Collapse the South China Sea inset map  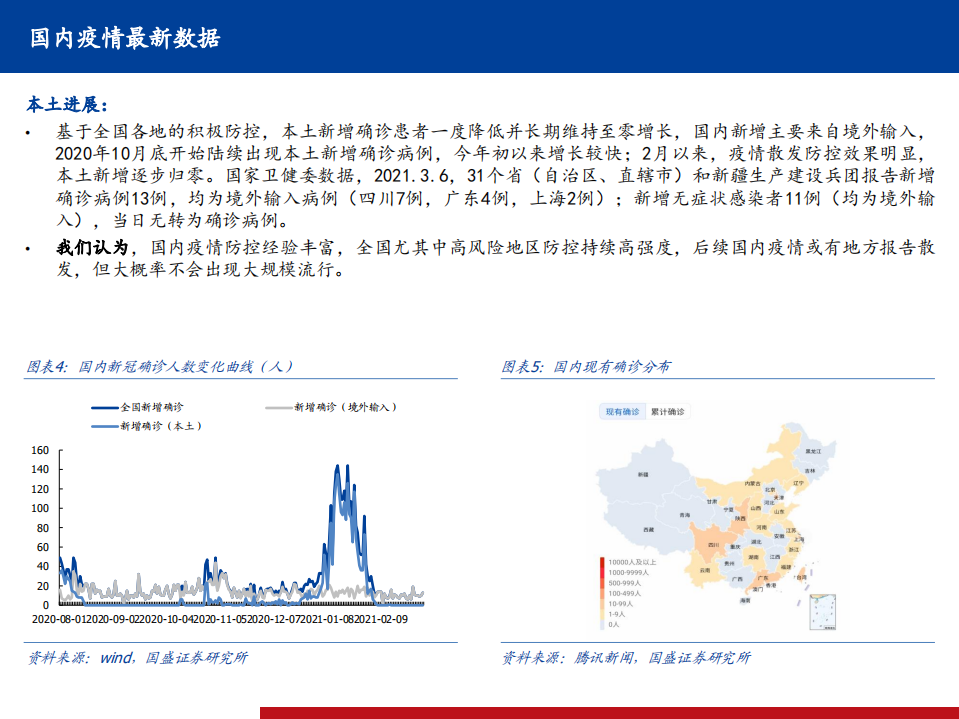click(821, 612)
